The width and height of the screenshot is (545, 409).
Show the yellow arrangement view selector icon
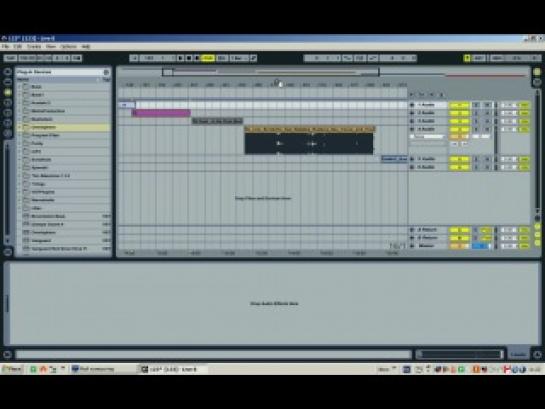click(x=537, y=72)
